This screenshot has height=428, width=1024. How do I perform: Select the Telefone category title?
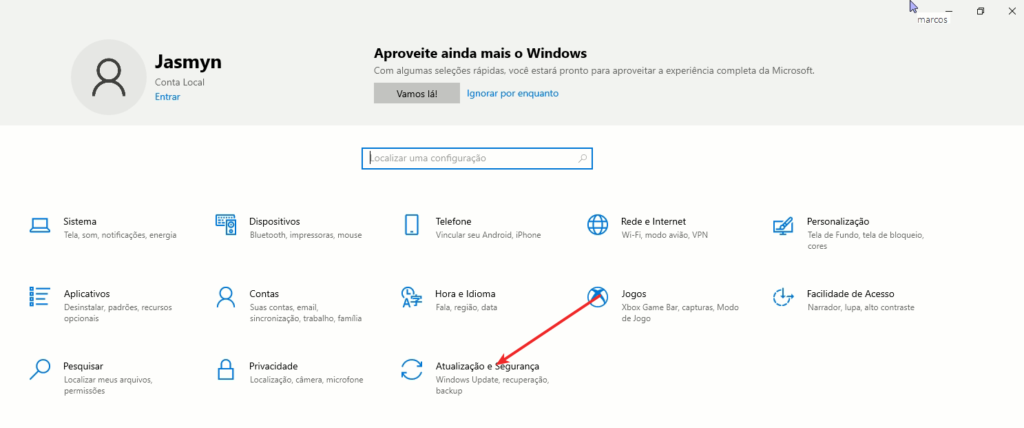(453, 222)
